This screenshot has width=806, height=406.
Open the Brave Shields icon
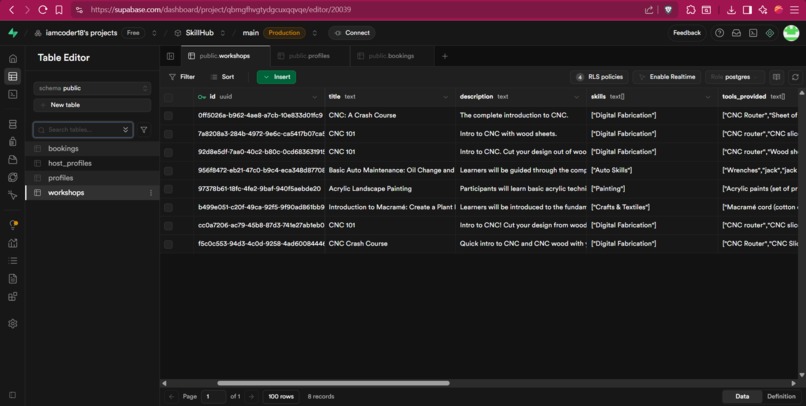(x=668, y=10)
